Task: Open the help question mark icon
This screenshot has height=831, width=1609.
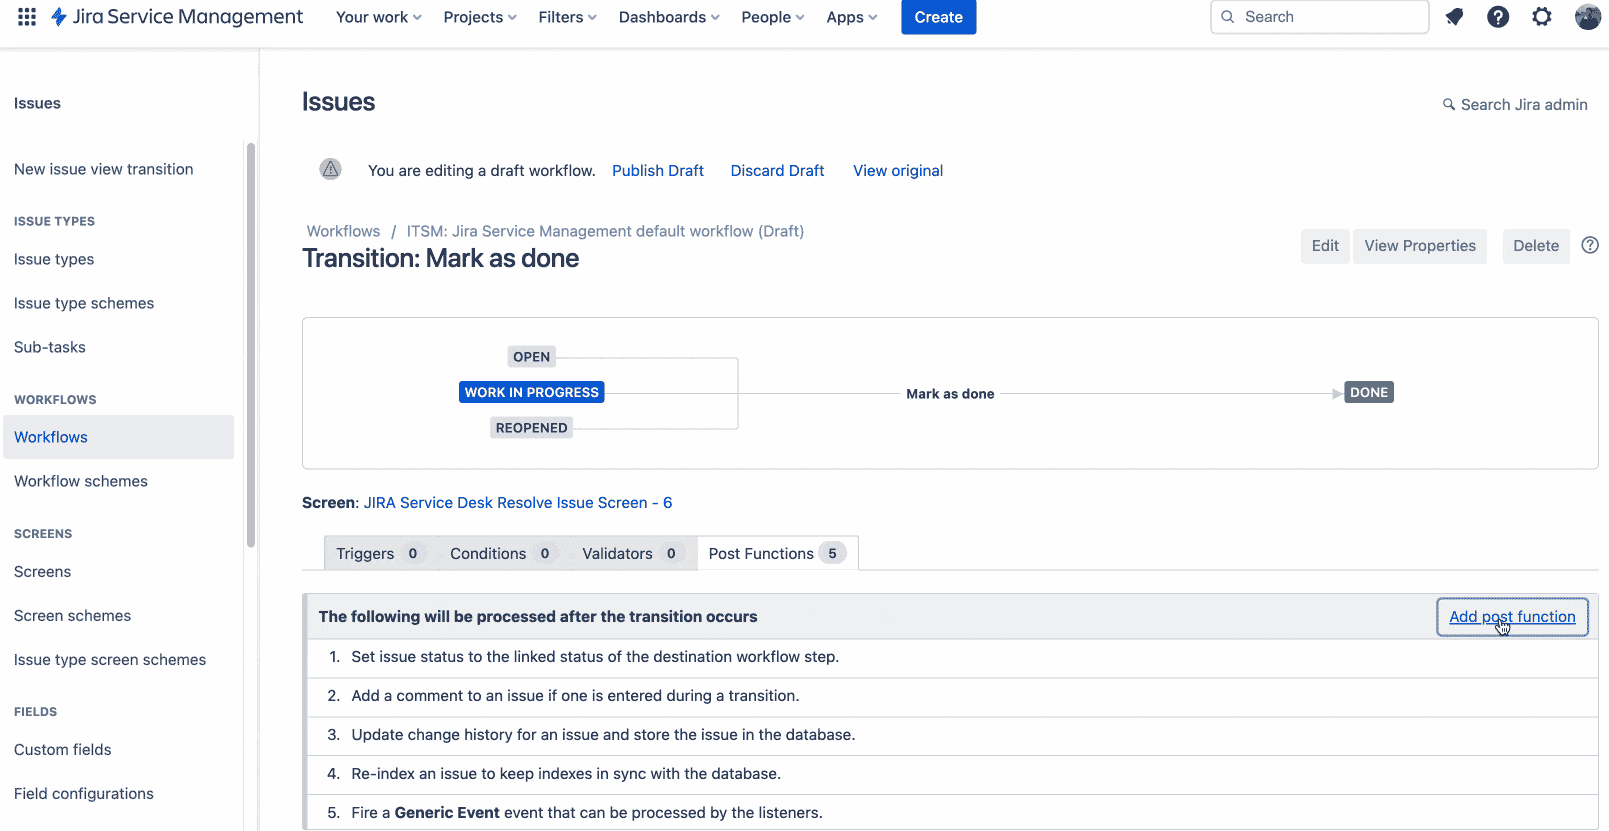Action: [x=1498, y=17]
